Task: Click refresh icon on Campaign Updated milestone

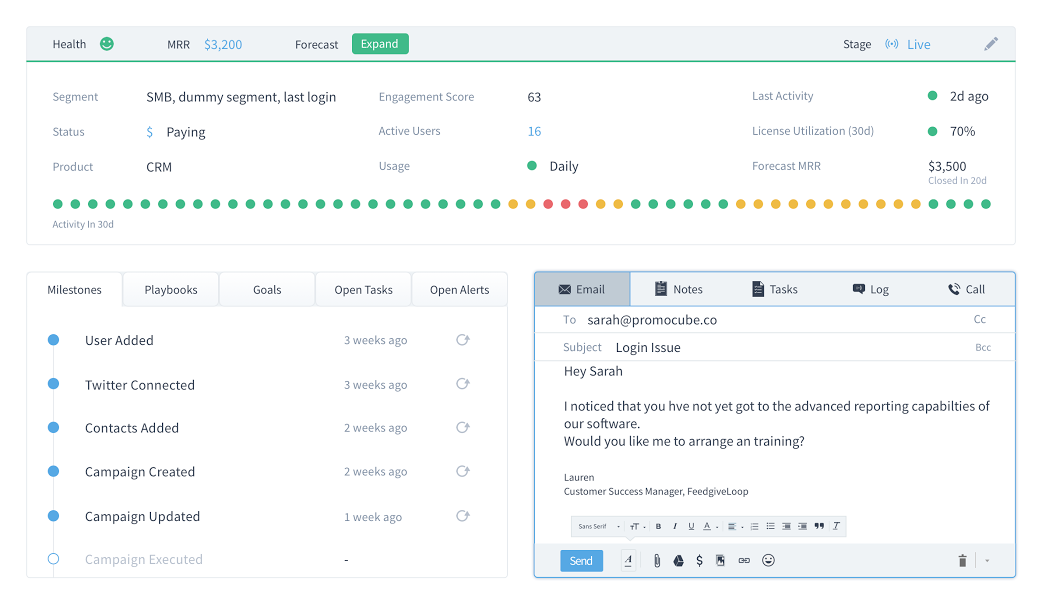Action: [x=463, y=516]
